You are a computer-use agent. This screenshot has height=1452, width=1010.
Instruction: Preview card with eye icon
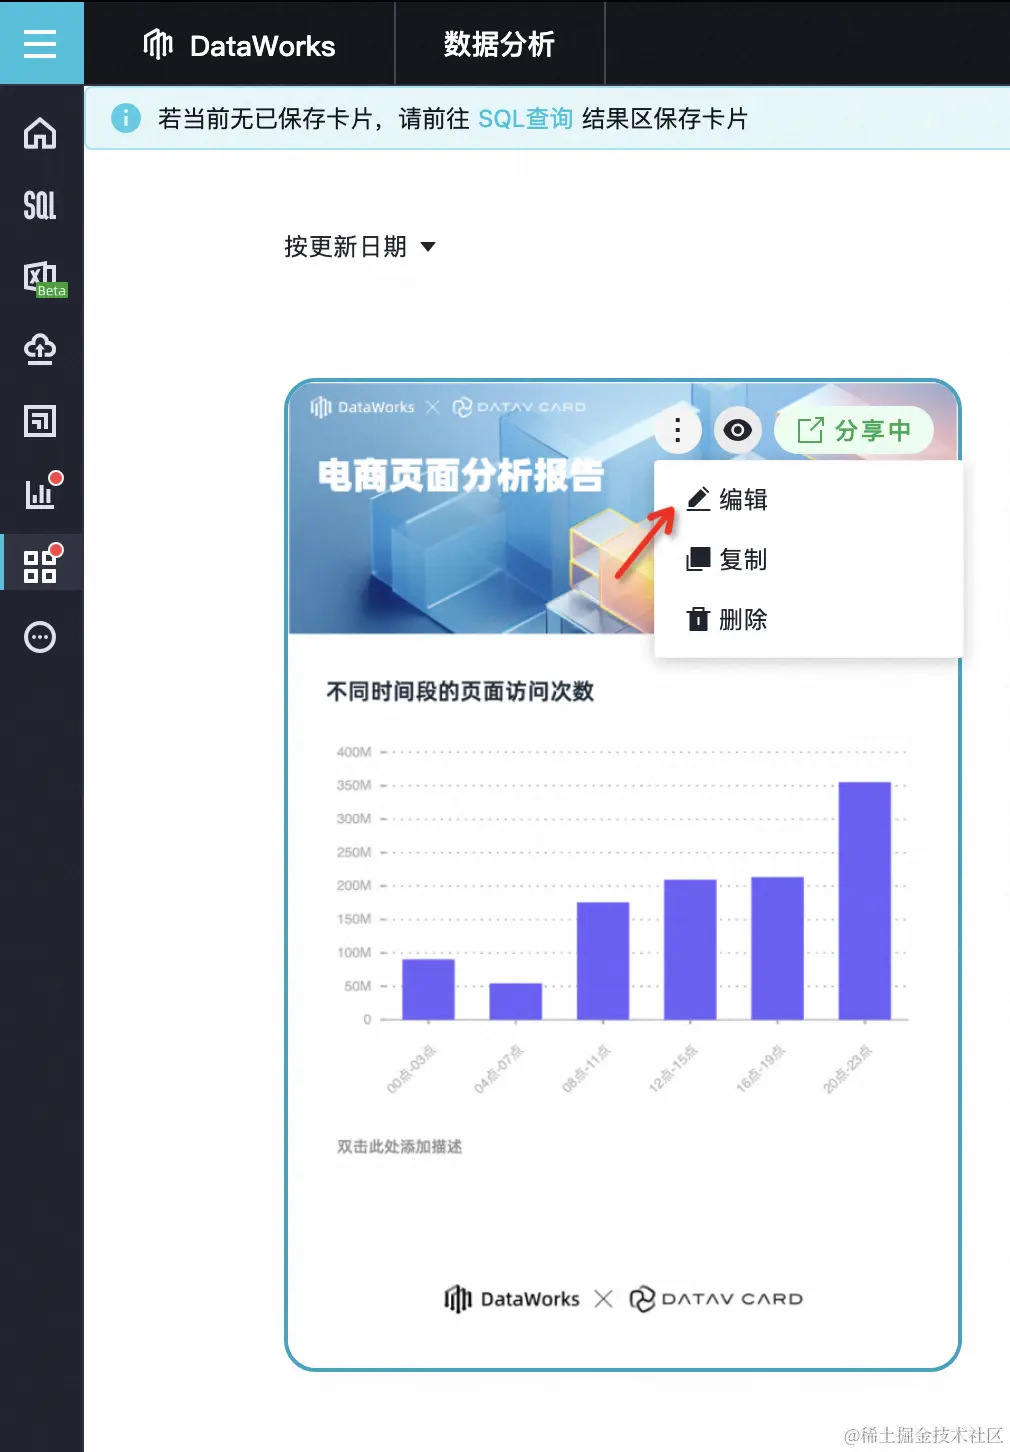738,430
